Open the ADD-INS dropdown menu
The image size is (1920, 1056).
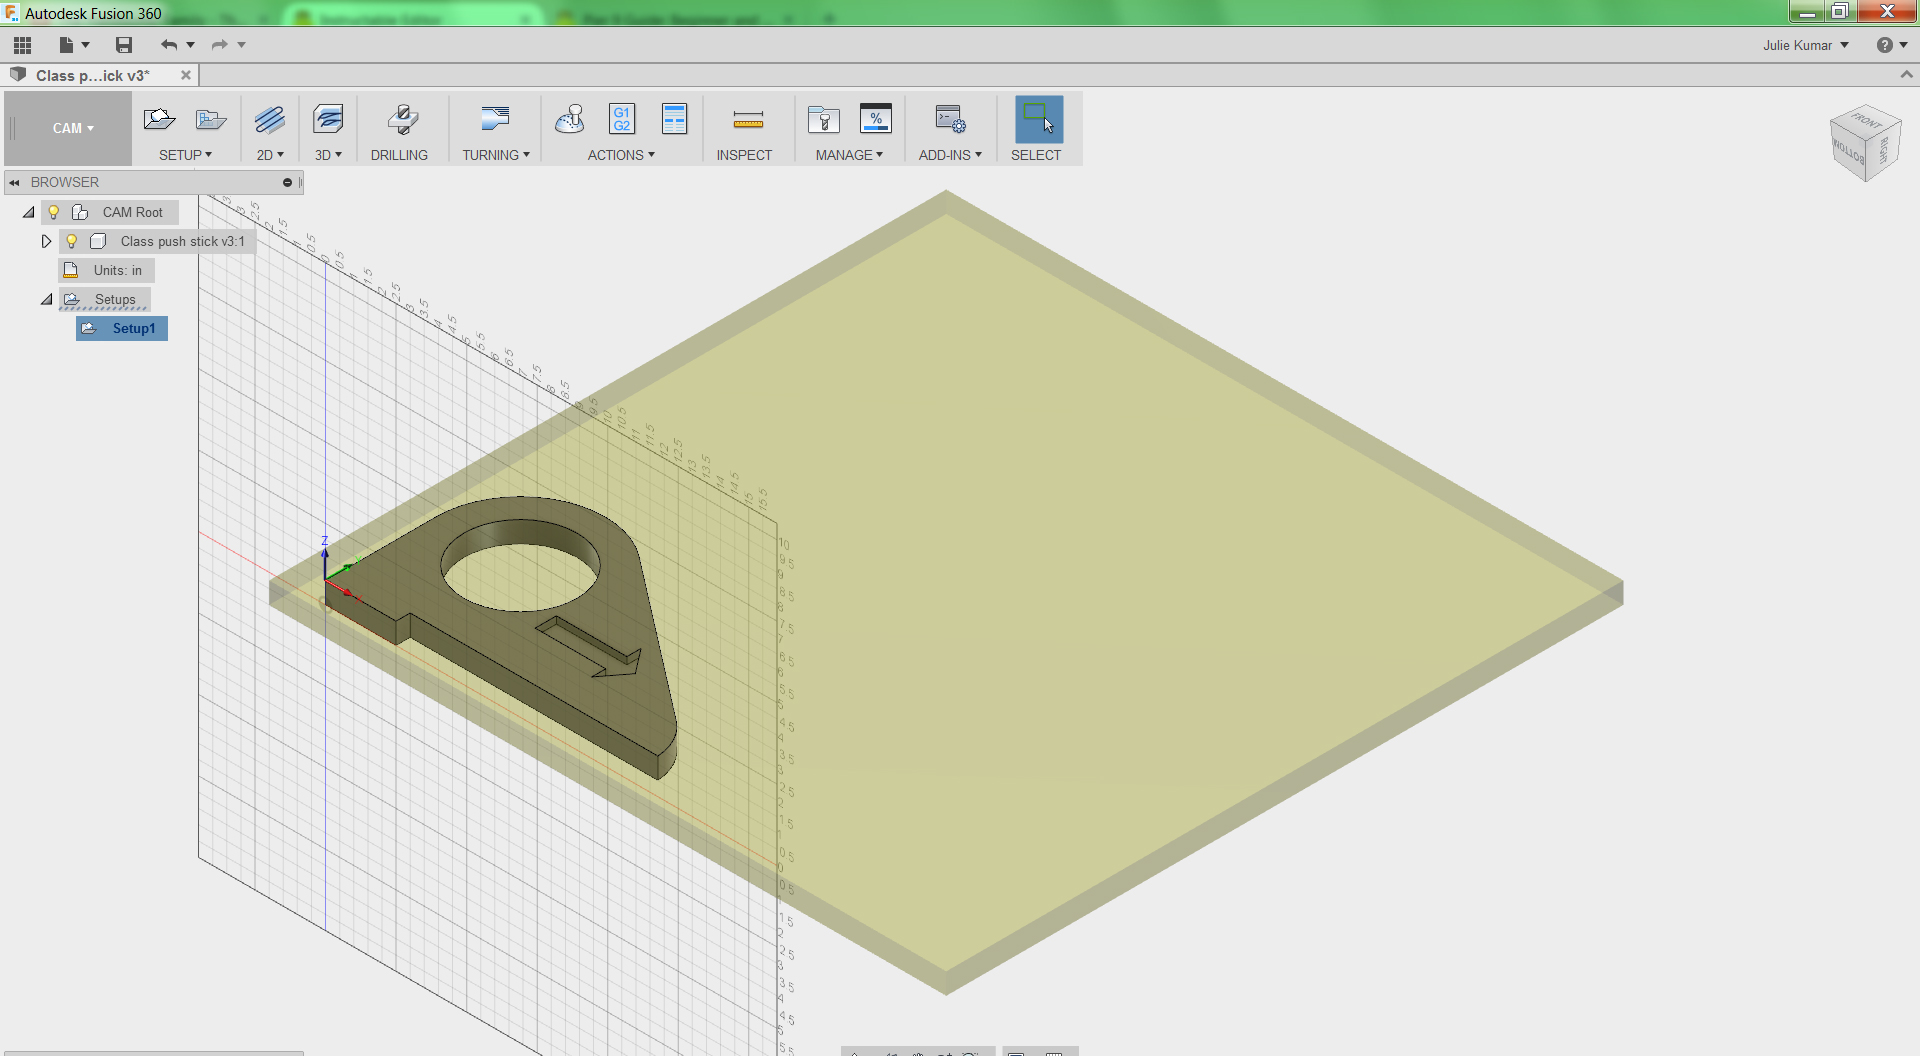click(950, 155)
